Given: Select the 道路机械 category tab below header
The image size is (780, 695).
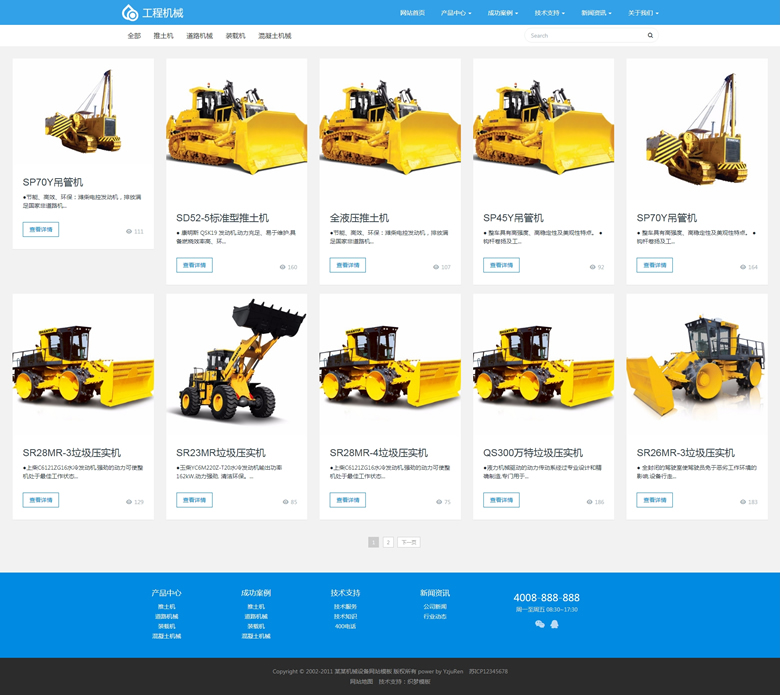Looking at the screenshot, I should coord(199,36).
